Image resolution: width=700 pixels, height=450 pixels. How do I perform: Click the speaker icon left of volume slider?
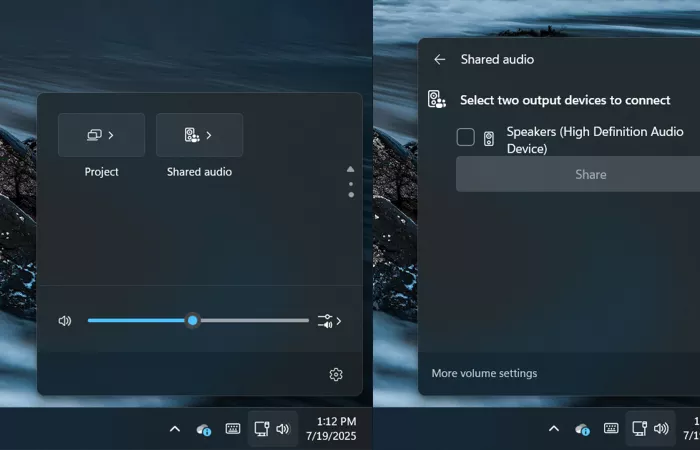[x=65, y=321]
